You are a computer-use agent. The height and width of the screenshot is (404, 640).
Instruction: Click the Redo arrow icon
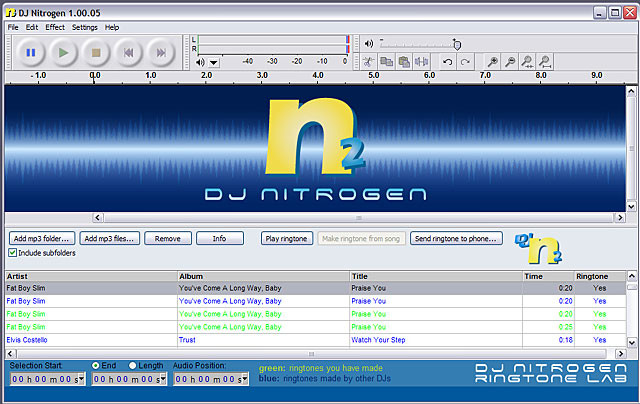click(465, 62)
